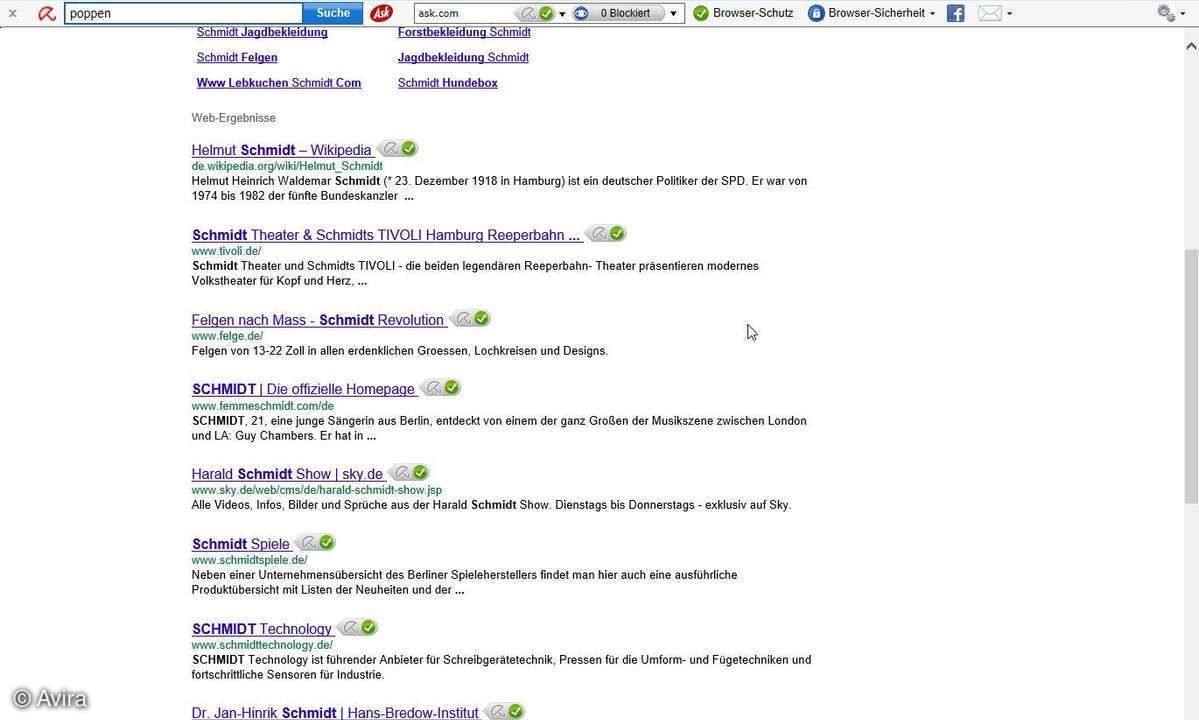The width and height of the screenshot is (1199, 720).
Task: Click the sky.de harald-schmidt-show.jsp URL
Action: pos(317,490)
